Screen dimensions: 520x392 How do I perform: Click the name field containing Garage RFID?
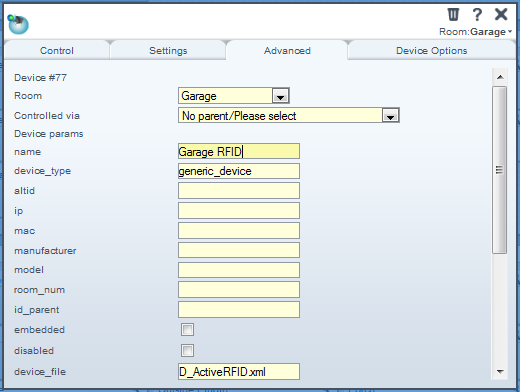click(239, 151)
